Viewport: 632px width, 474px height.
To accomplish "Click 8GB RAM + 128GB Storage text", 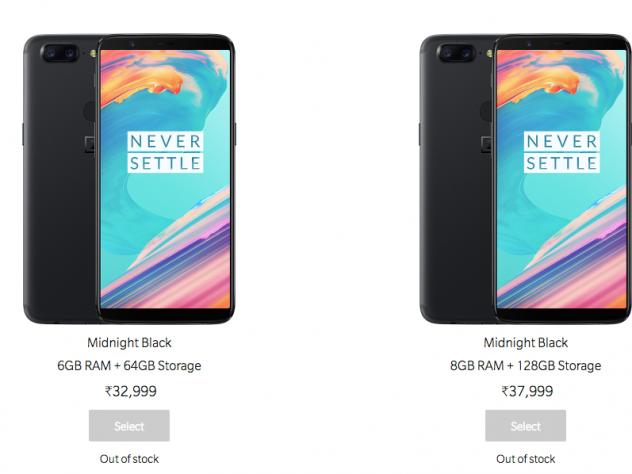I will [x=526, y=366].
